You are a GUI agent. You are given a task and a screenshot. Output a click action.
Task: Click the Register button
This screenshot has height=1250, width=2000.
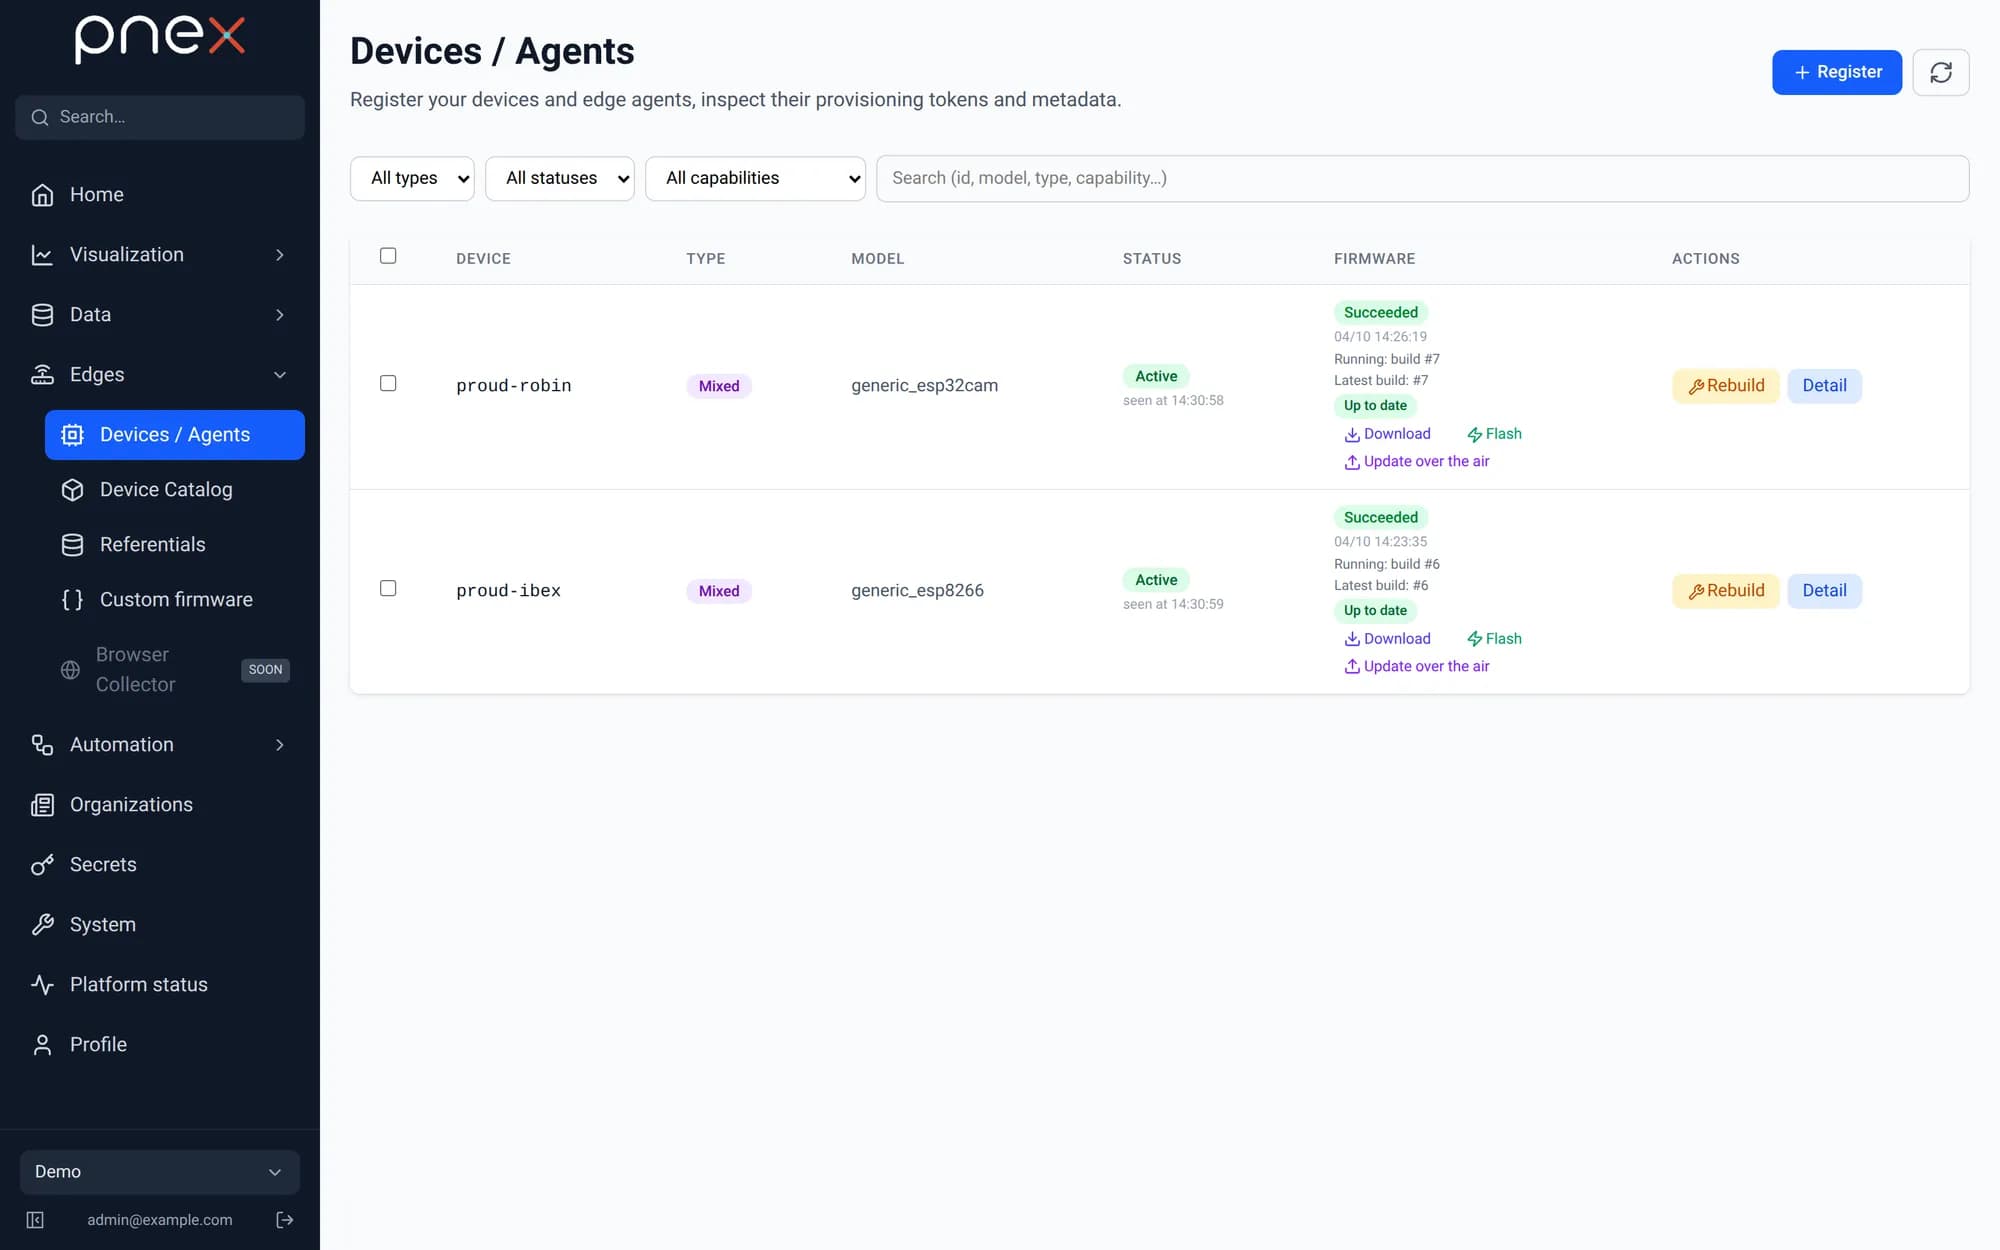(x=1837, y=72)
